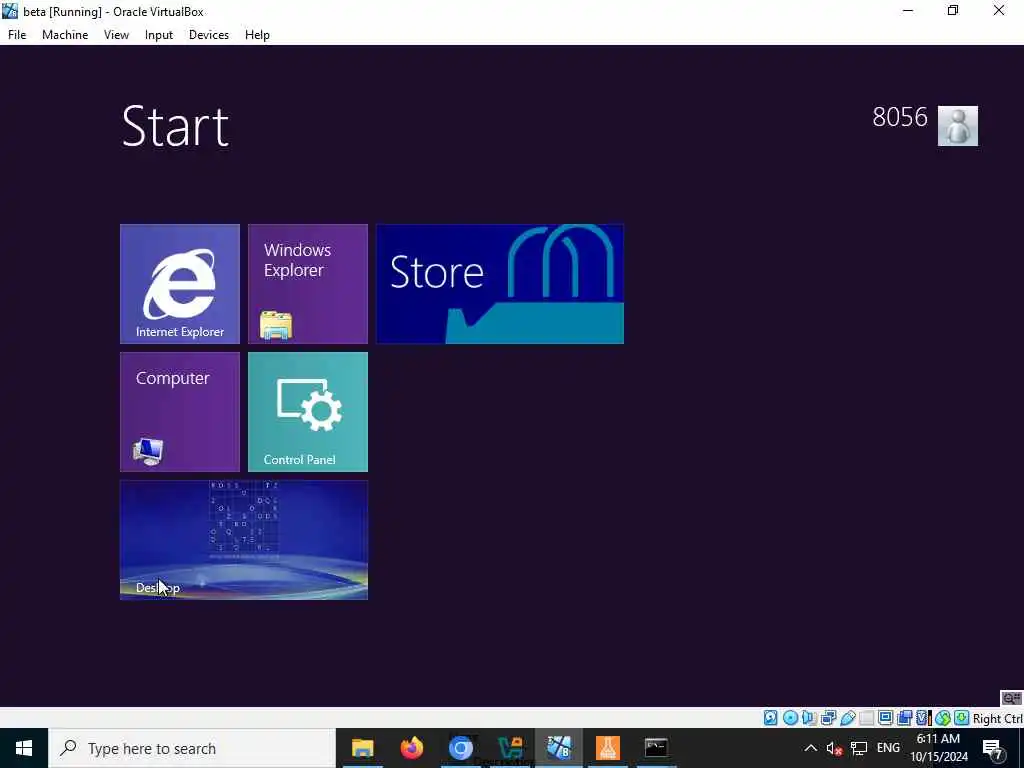Viewport: 1024px width, 768px height.
Task: Open the Command Prompt taskbar icon
Action: coord(656,748)
